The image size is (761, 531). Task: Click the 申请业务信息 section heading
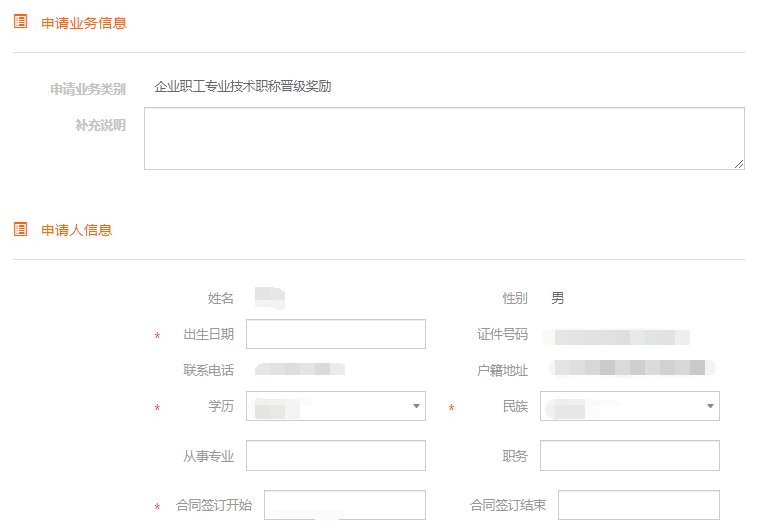pyautogui.click(x=84, y=23)
